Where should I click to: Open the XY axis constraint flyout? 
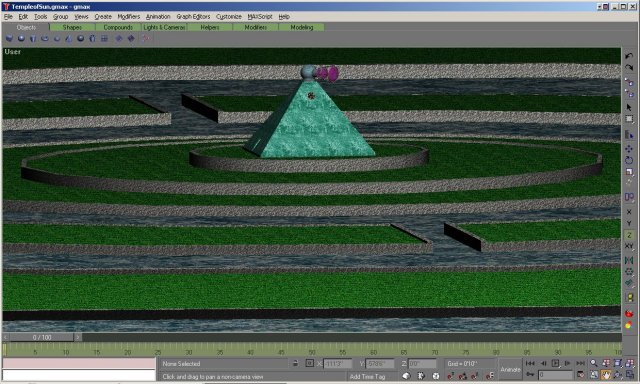pos(629,246)
